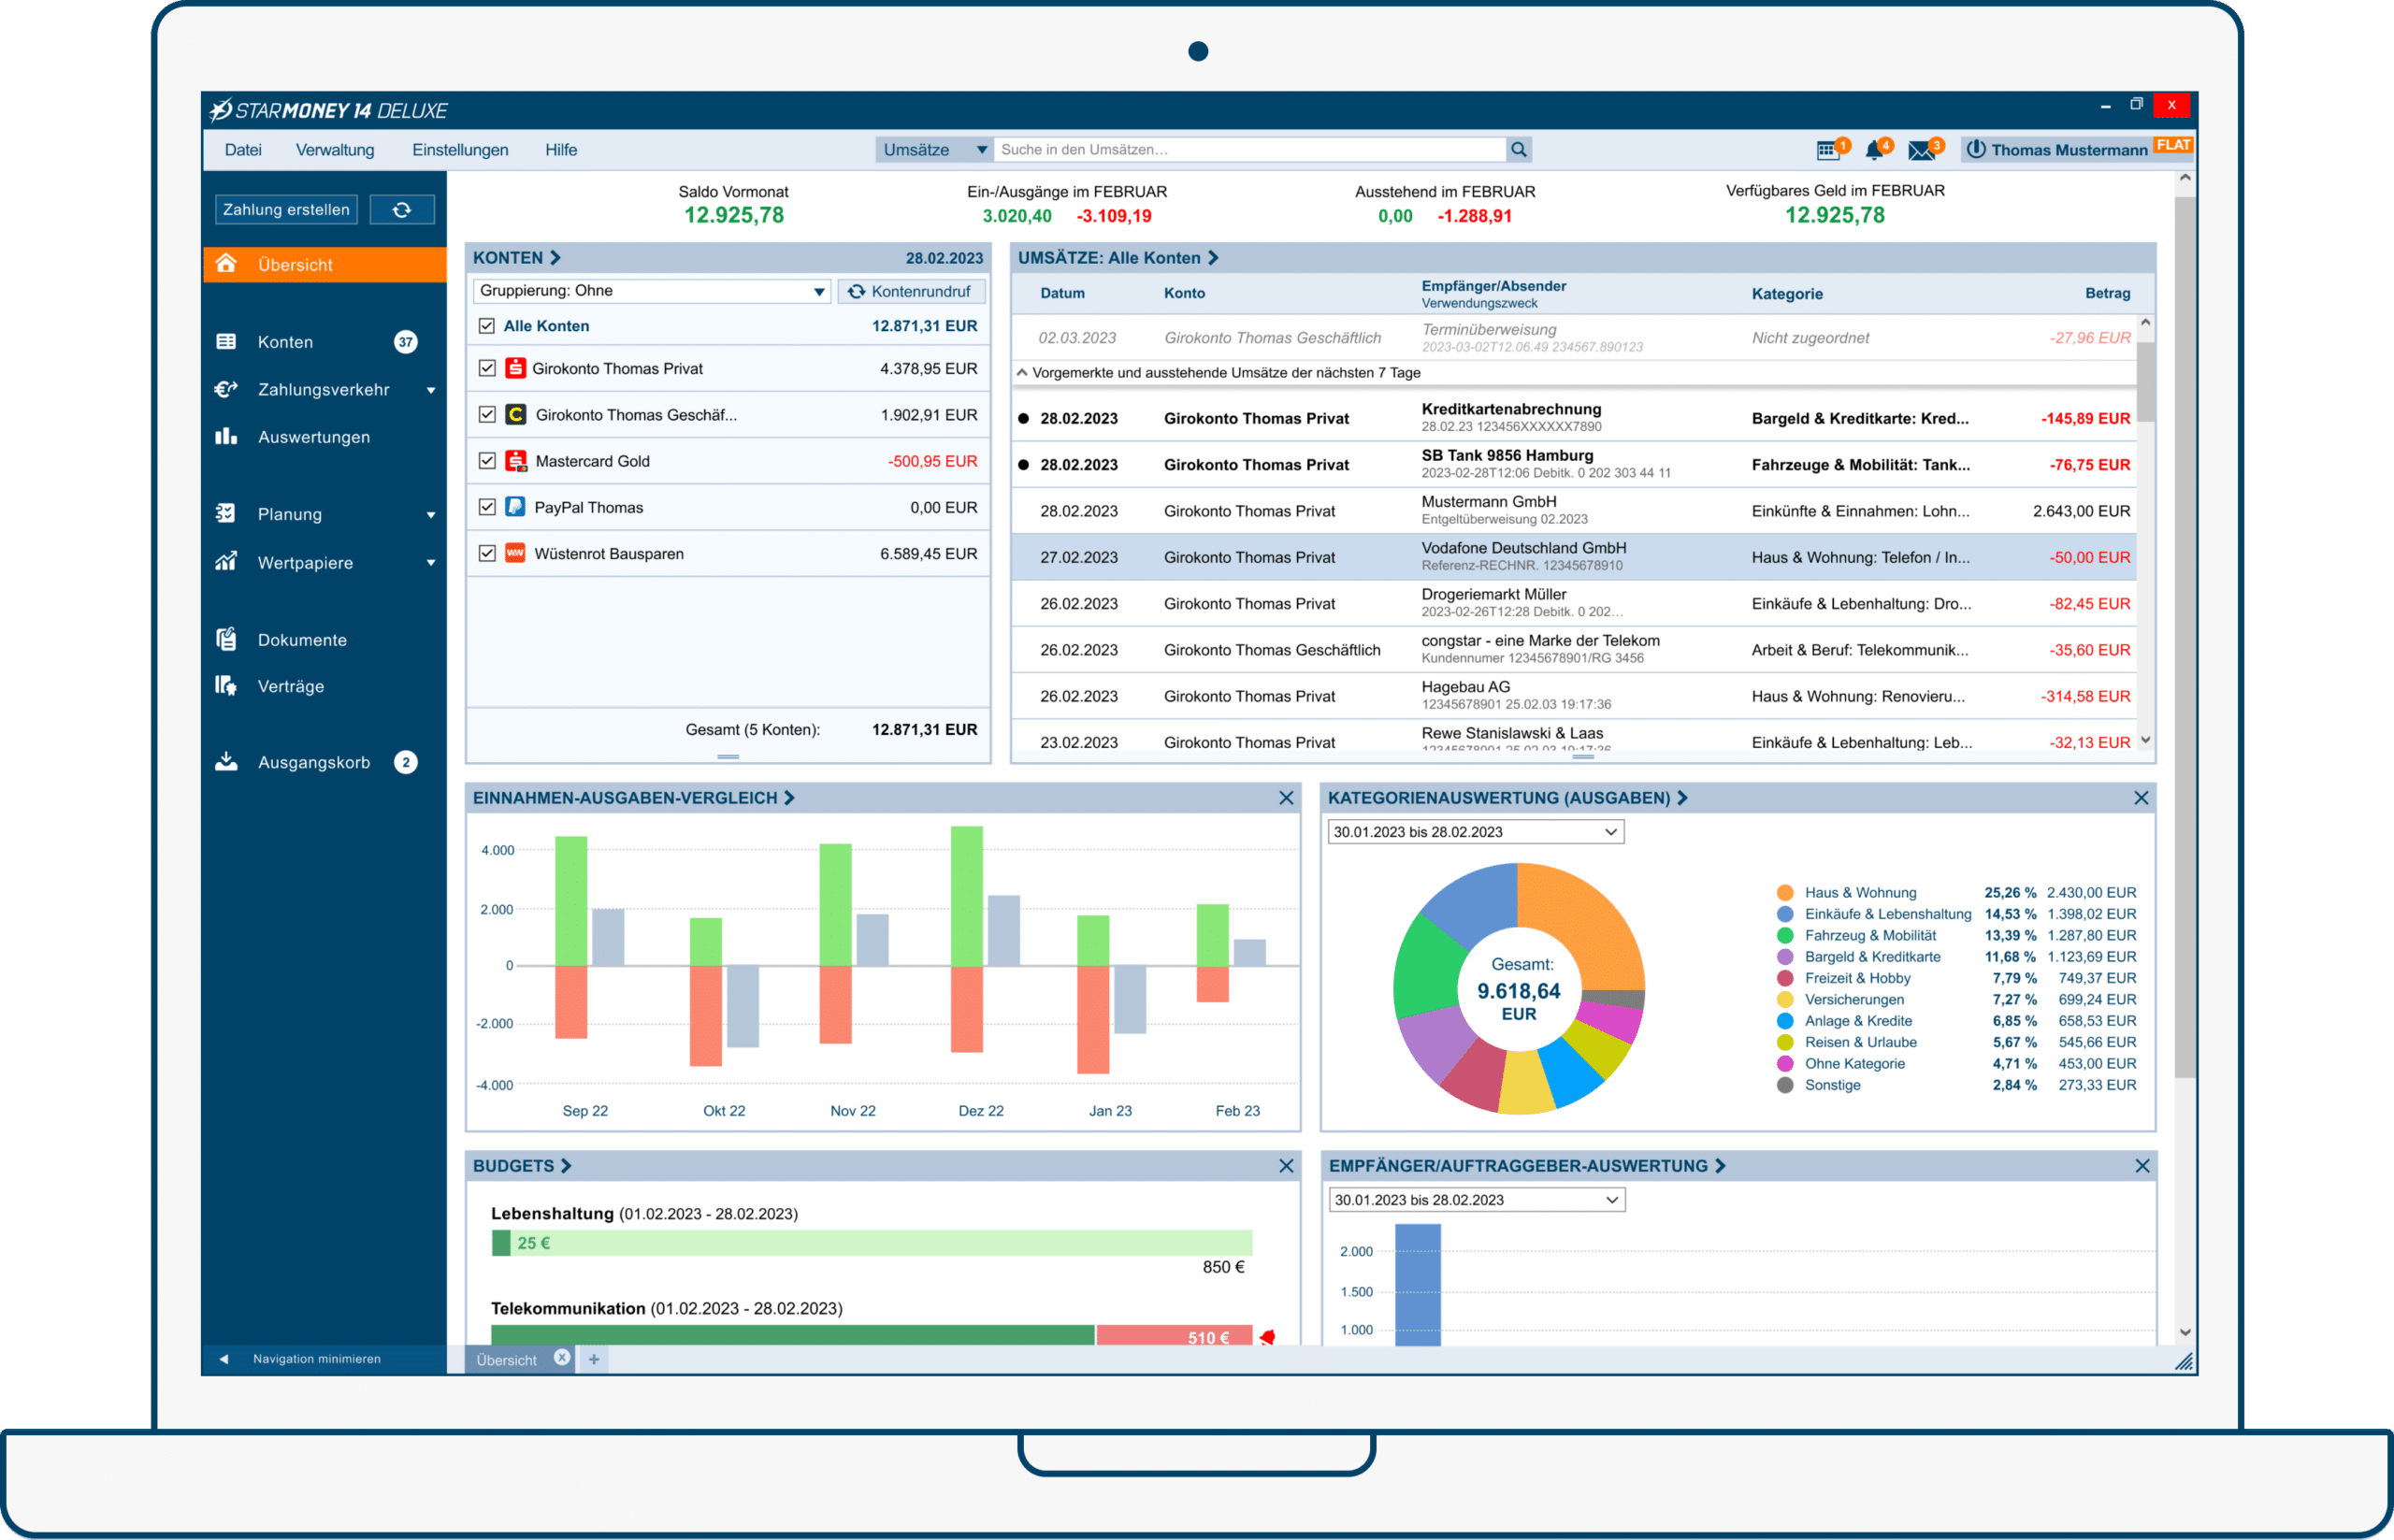Click the Zahlung erstellen button
Image resolution: width=2394 pixels, height=1540 pixels.
[x=286, y=209]
